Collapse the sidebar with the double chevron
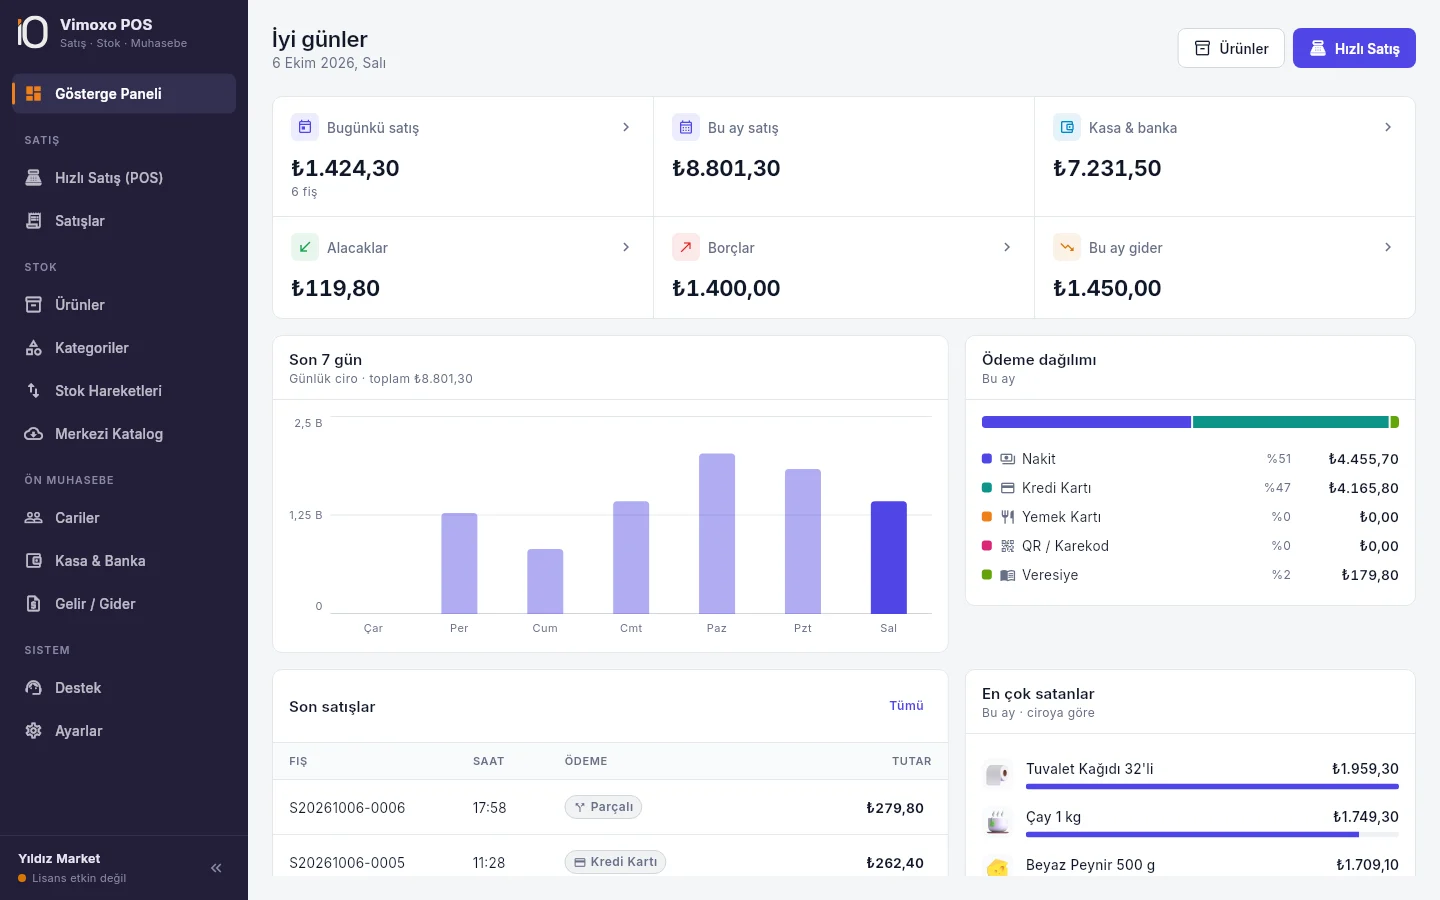 click(216, 868)
